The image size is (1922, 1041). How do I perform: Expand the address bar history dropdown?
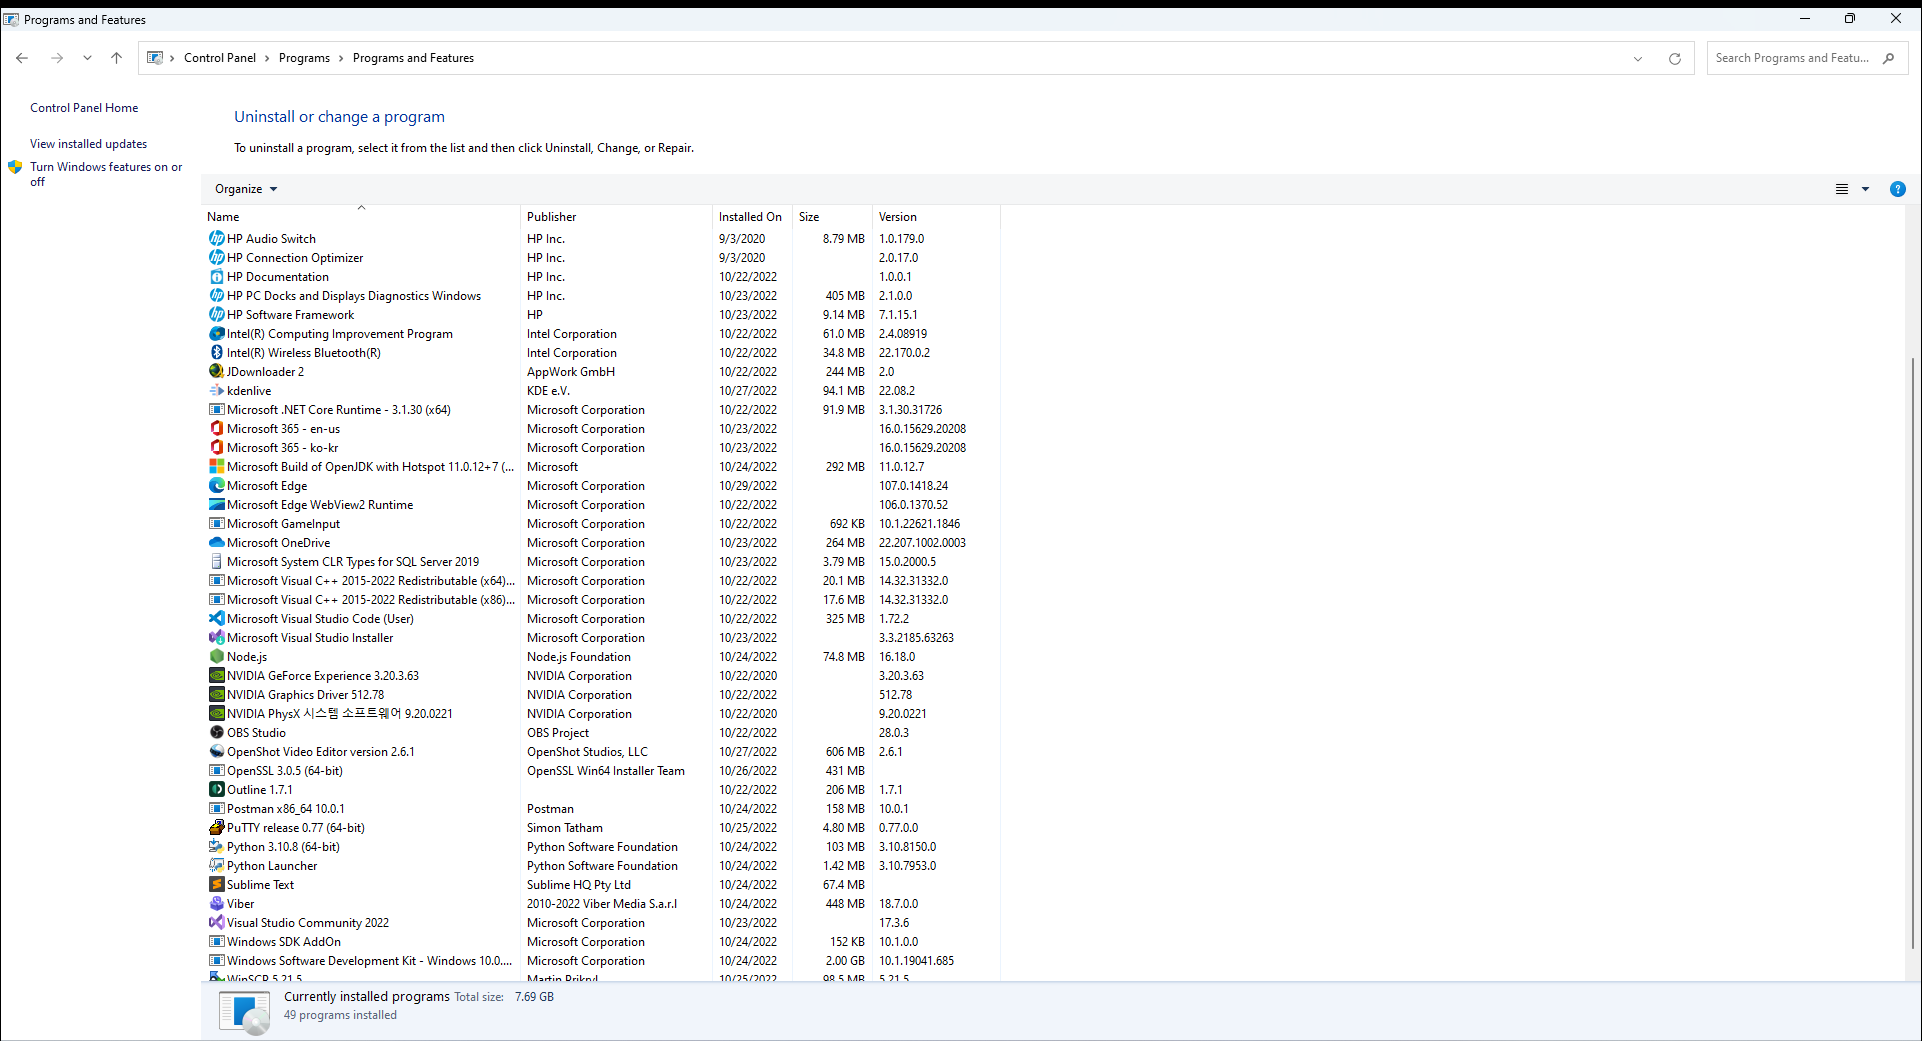pyautogui.click(x=1638, y=58)
